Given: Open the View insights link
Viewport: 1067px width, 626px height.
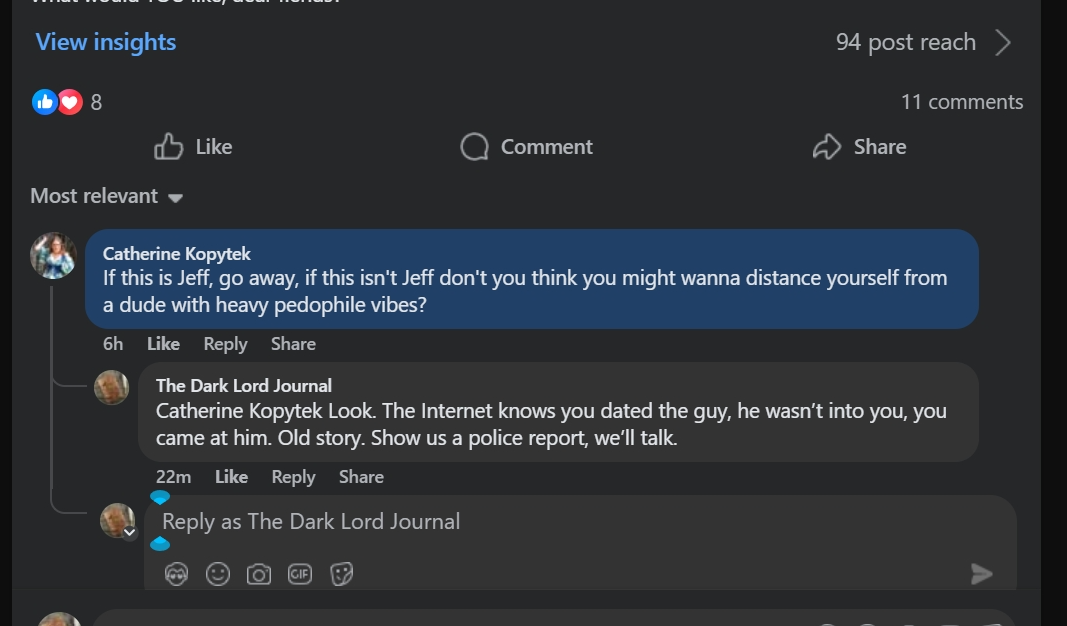Looking at the screenshot, I should pos(106,42).
